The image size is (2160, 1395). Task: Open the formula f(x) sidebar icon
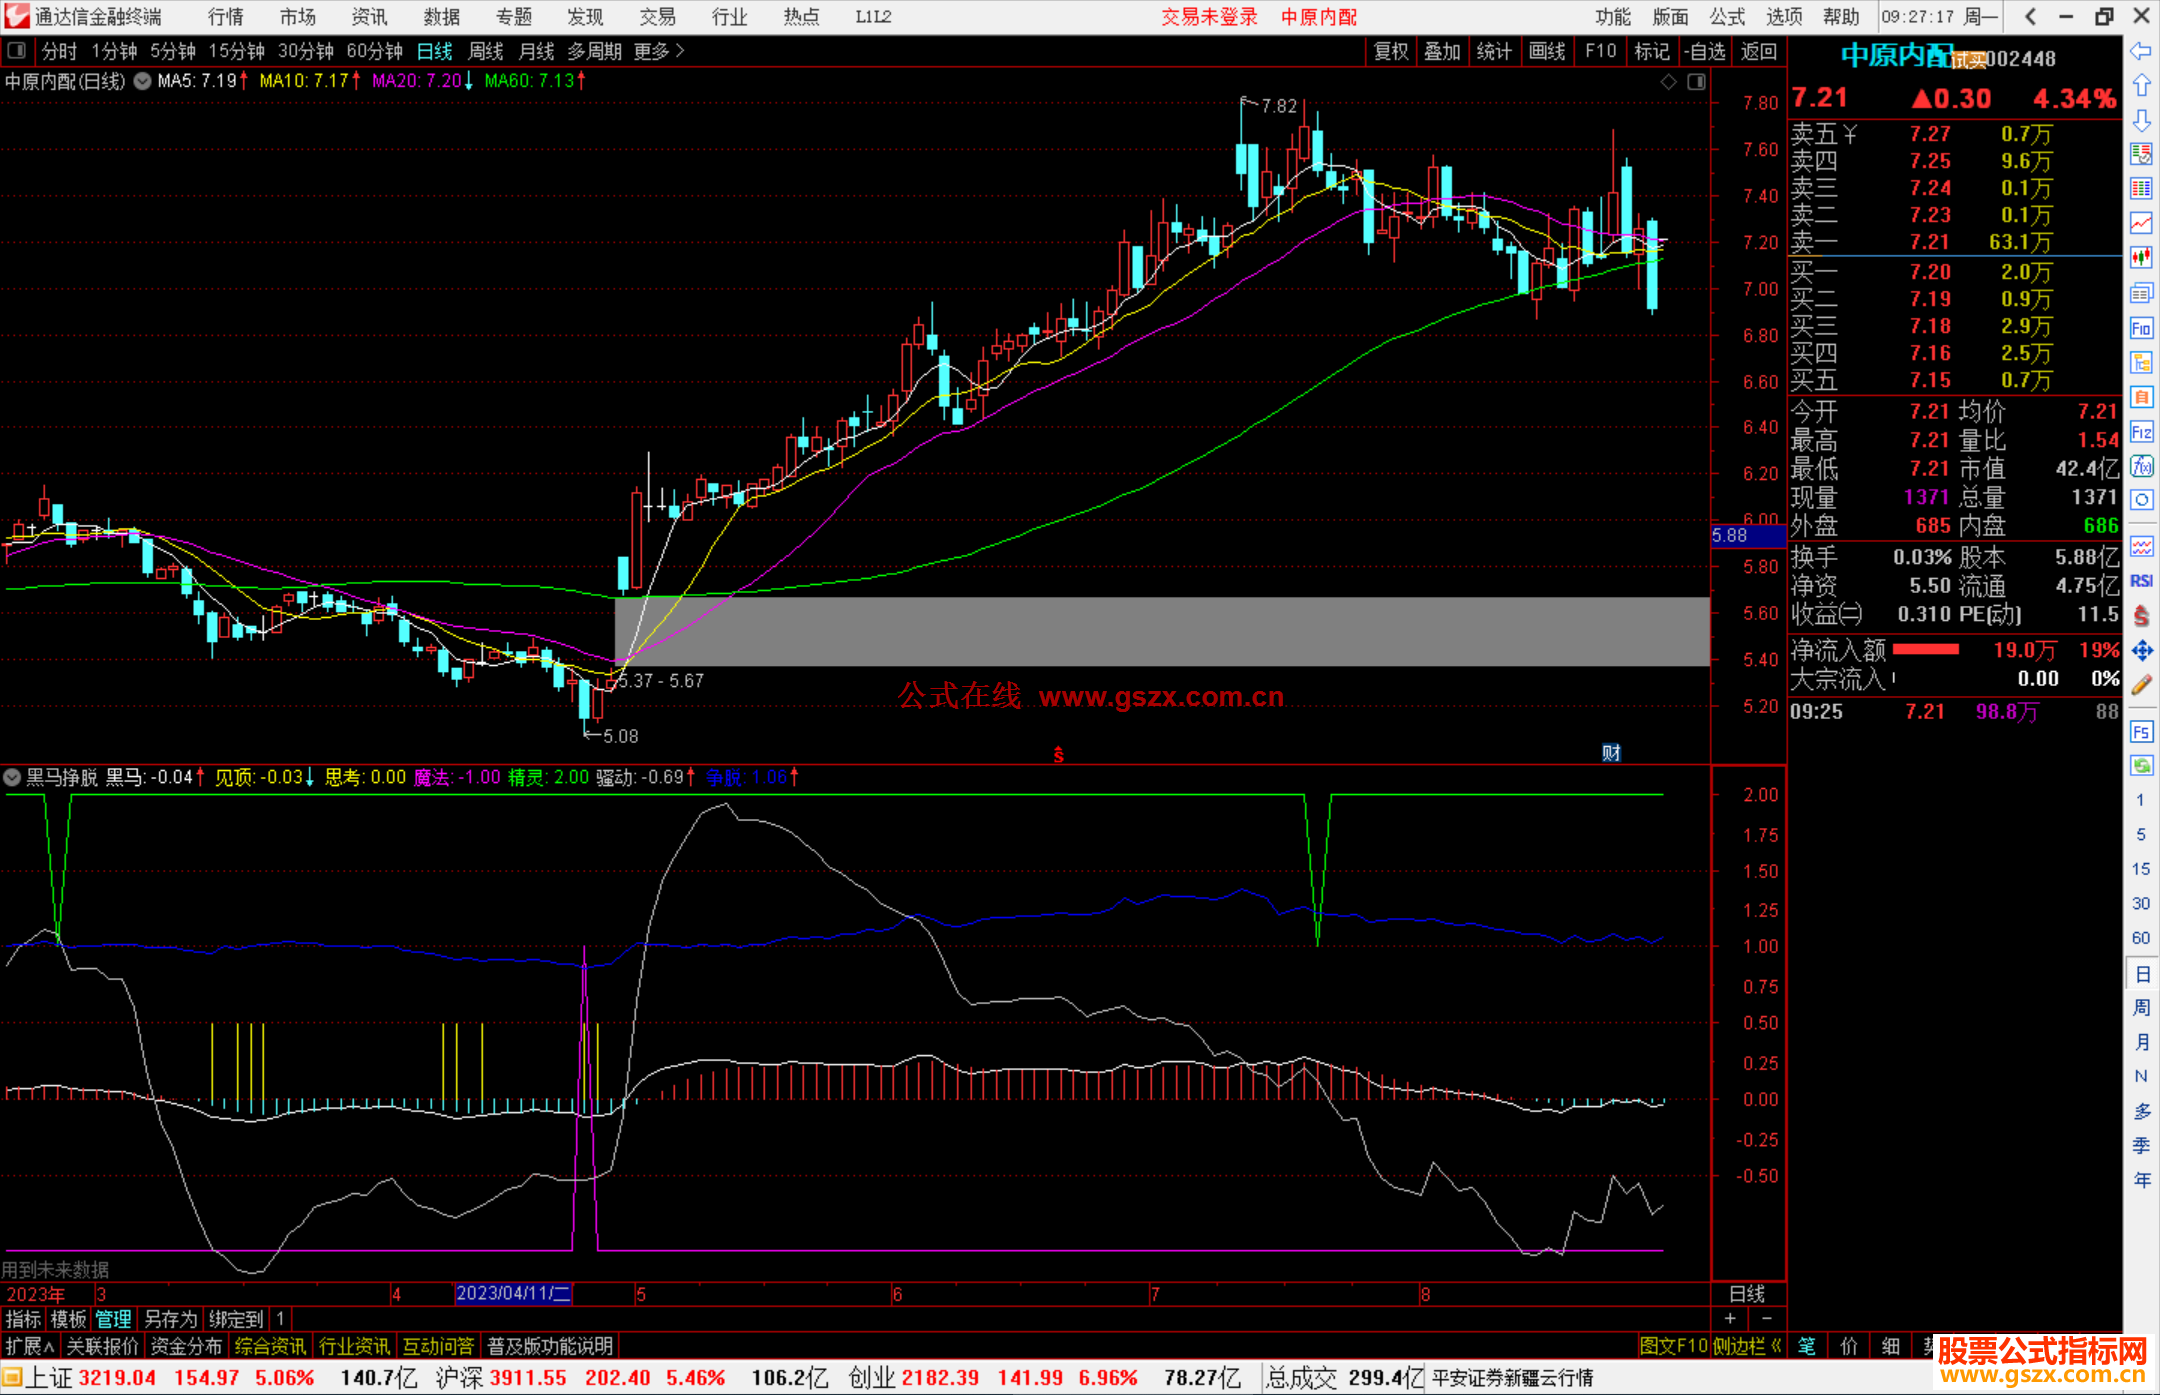2141,466
